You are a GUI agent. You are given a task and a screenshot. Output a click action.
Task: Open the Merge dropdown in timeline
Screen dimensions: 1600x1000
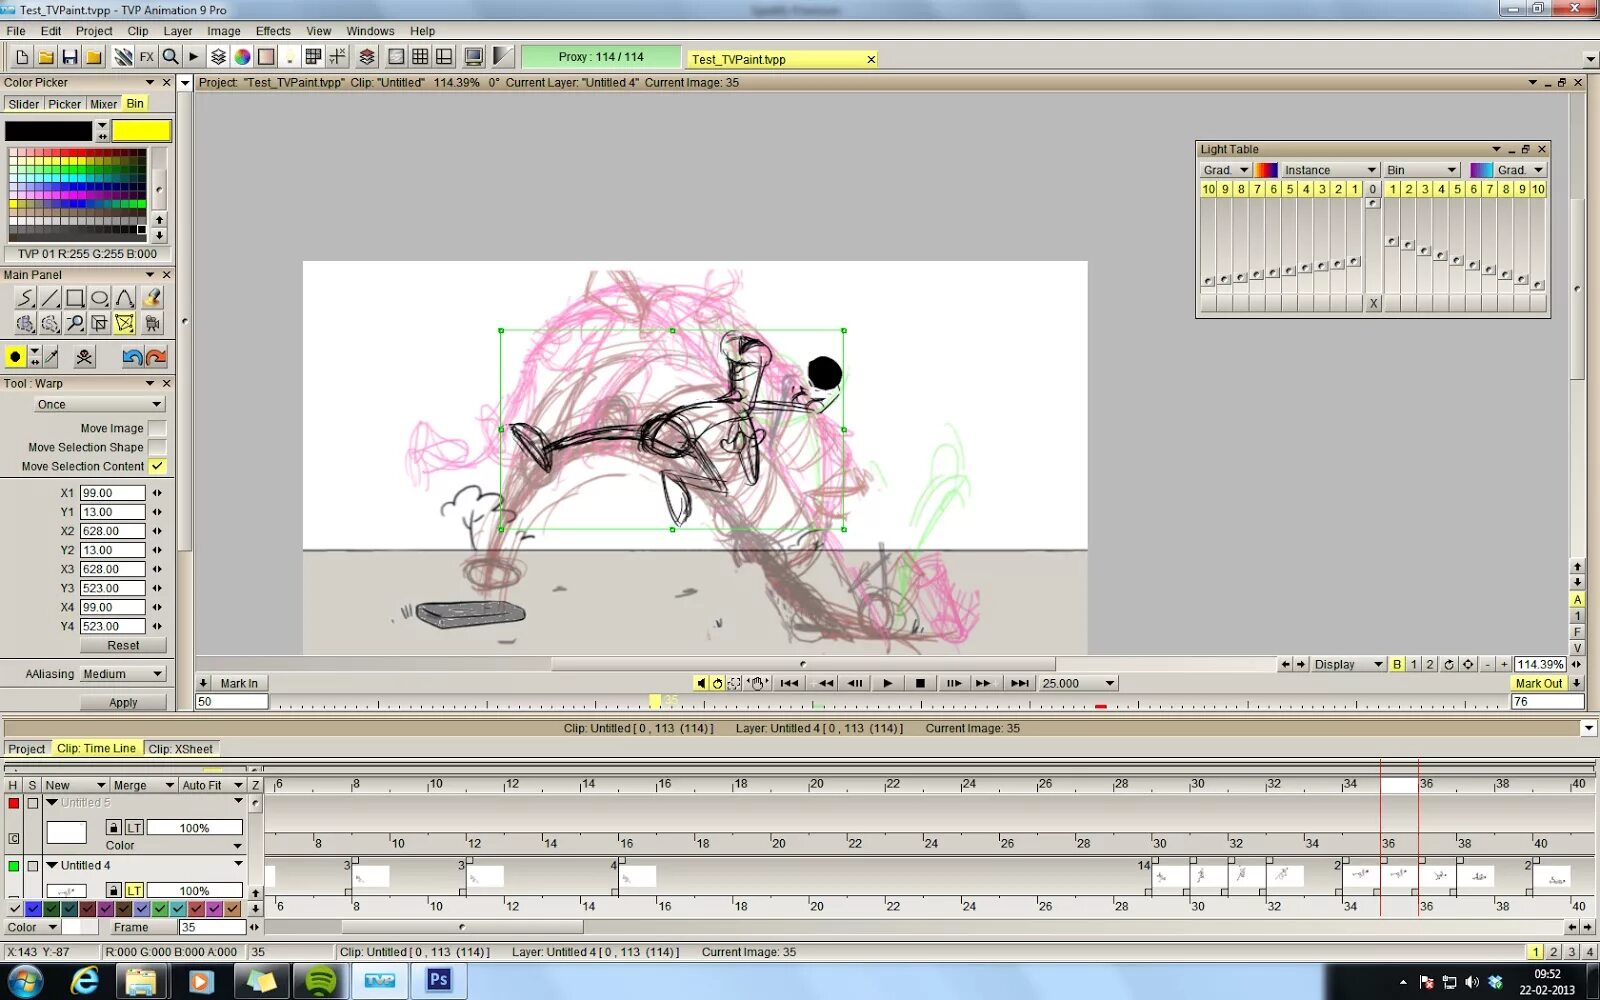(x=143, y=785)
